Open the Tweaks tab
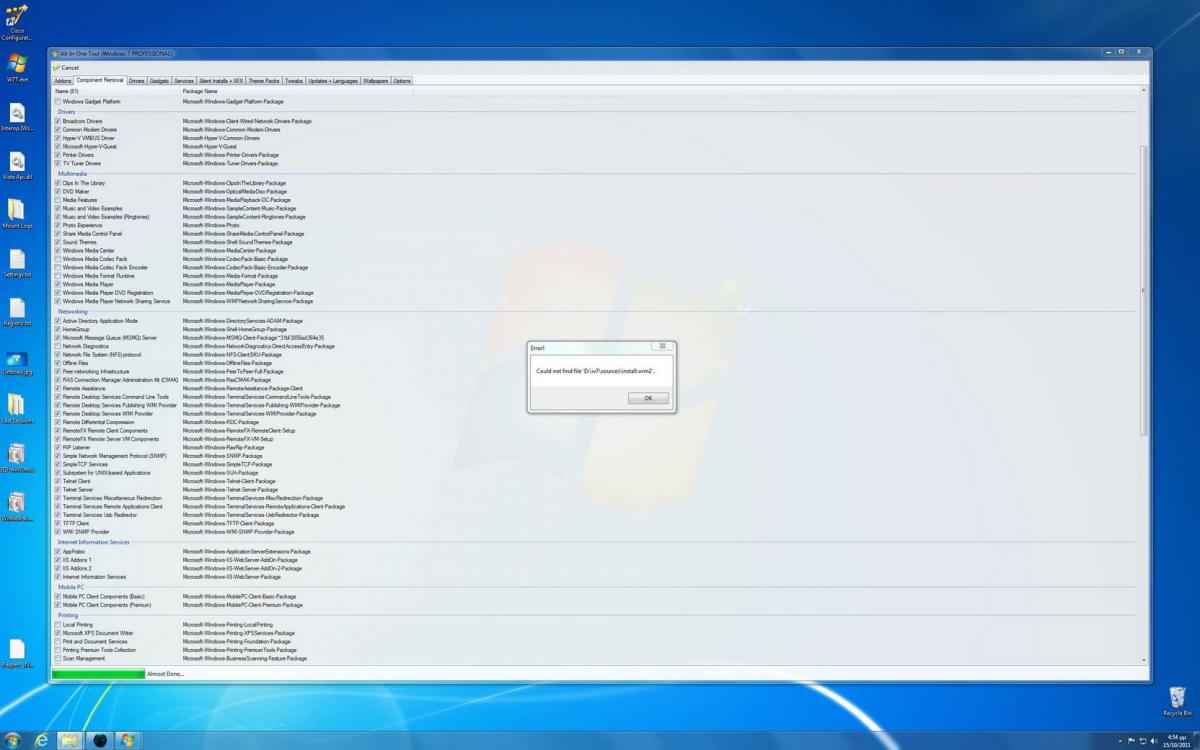Screen dimensions: 1200x750 pos(294,80)
